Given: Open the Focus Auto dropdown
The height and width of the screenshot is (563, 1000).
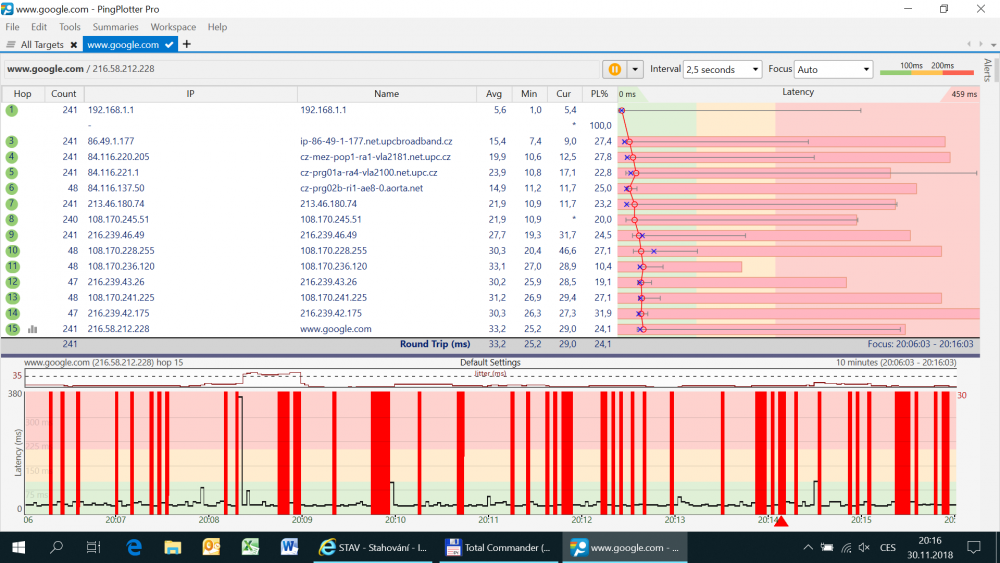Looking at the screenshot, I should tap(833, 70).
